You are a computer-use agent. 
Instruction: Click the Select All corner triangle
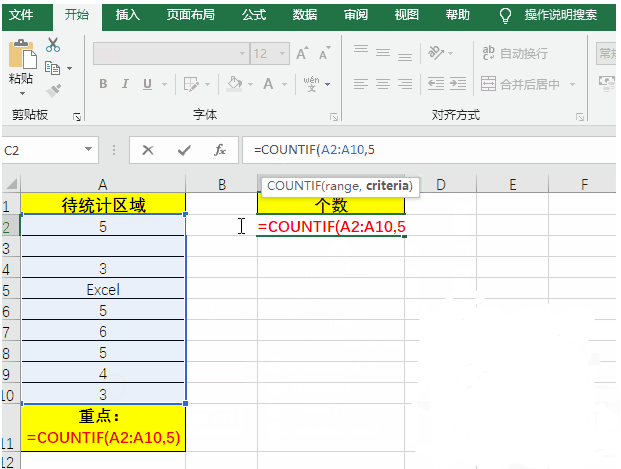[11, 184]
